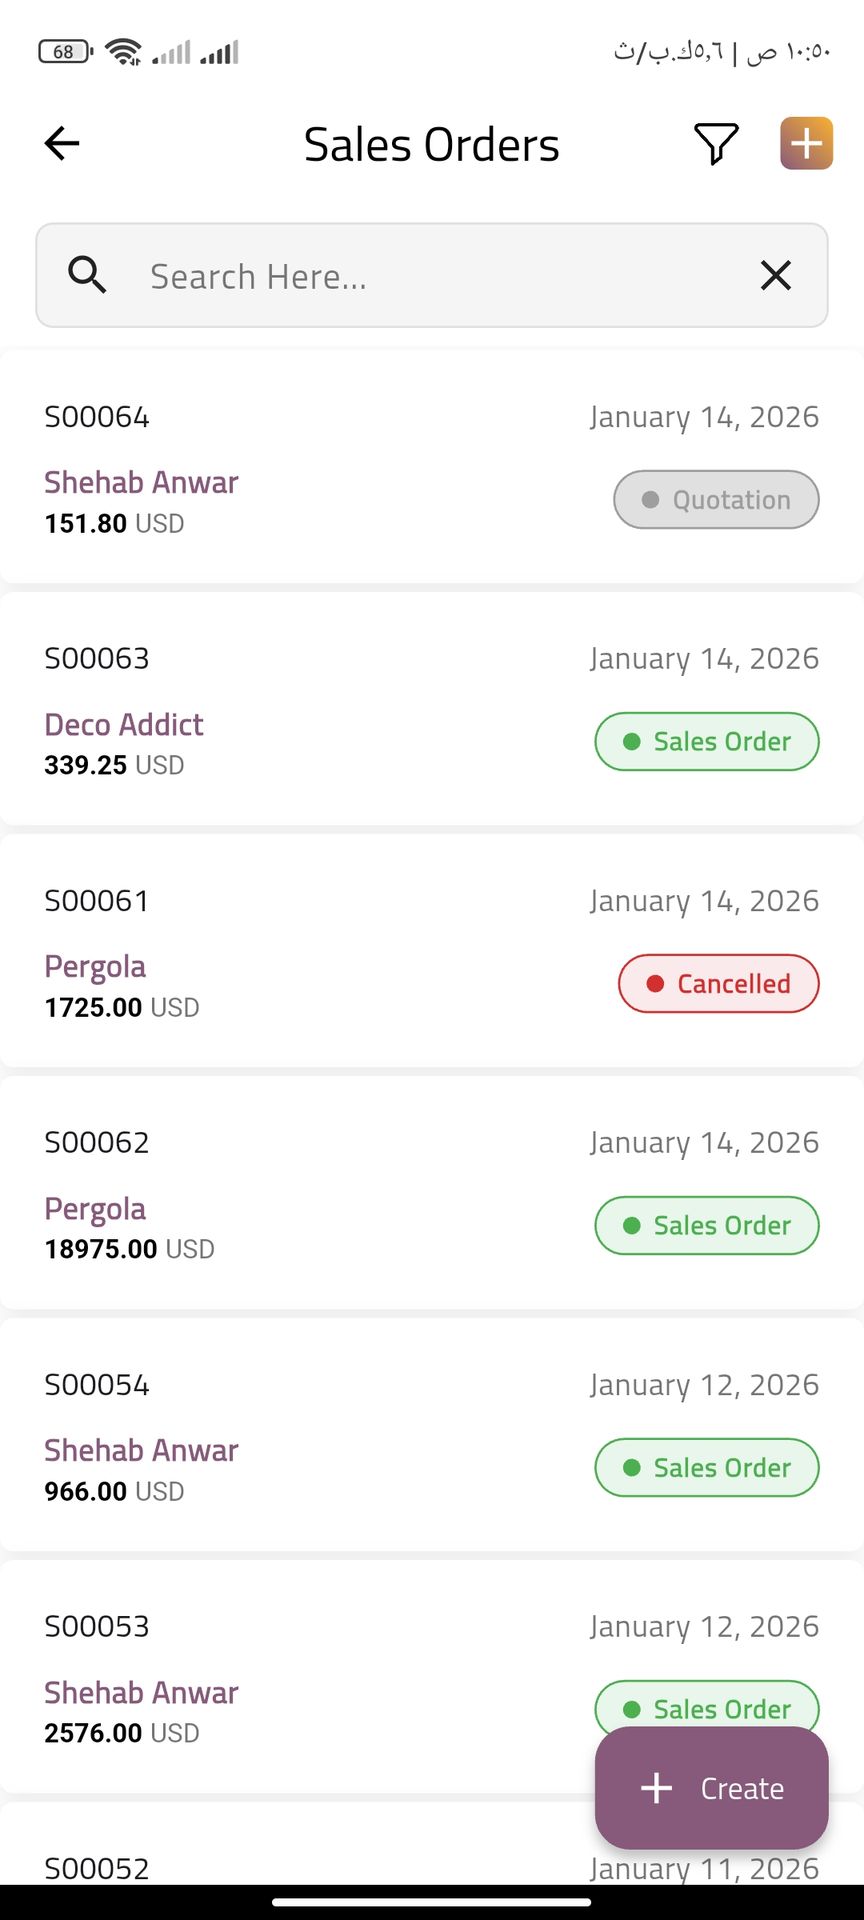
Task: Tap the battery indicator icon
Action: [65, 52]
